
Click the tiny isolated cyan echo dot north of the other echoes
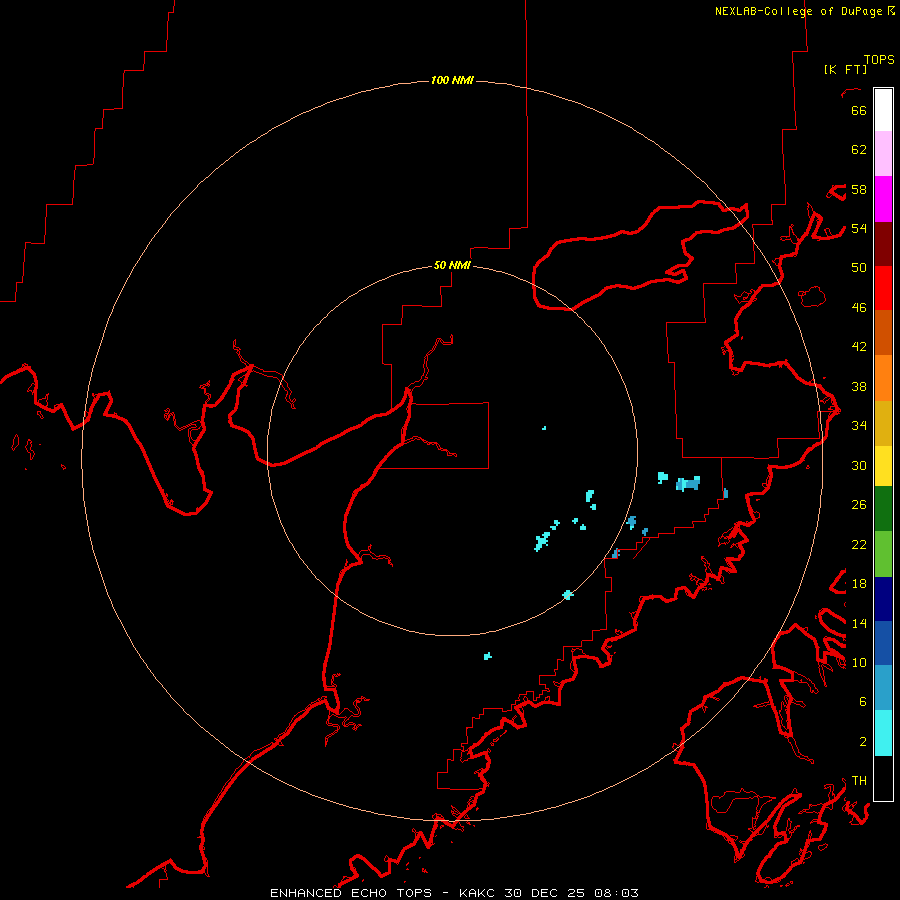coord(544,428)
